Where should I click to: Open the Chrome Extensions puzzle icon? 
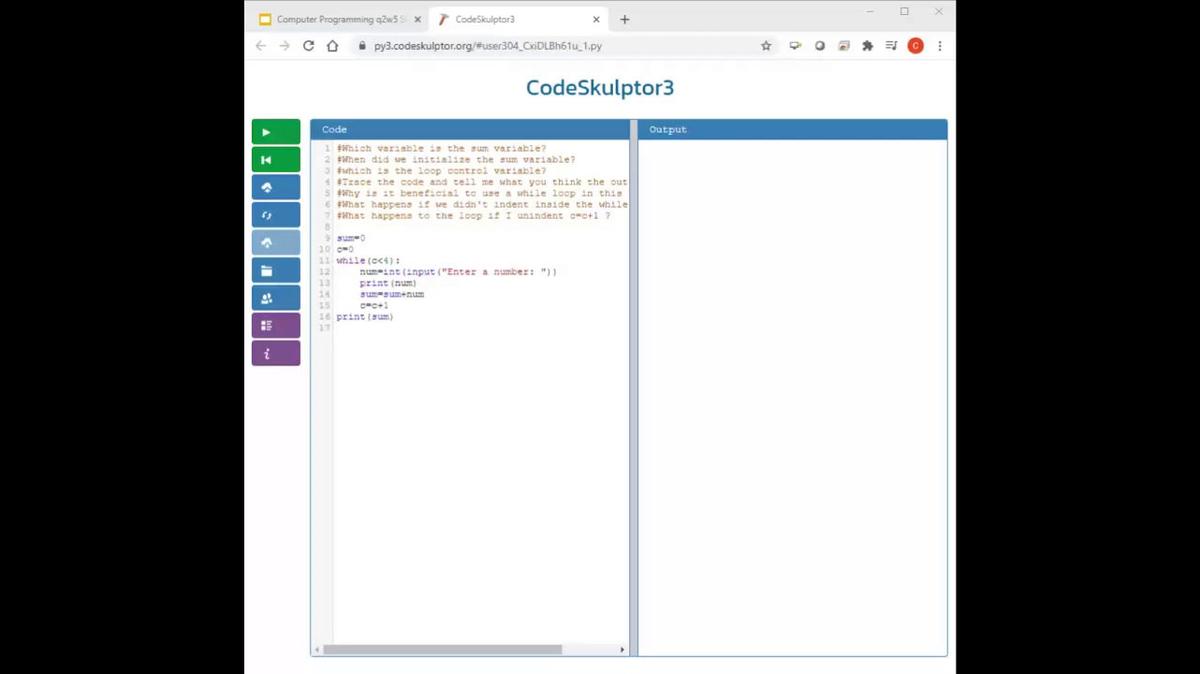pos(867,46)
